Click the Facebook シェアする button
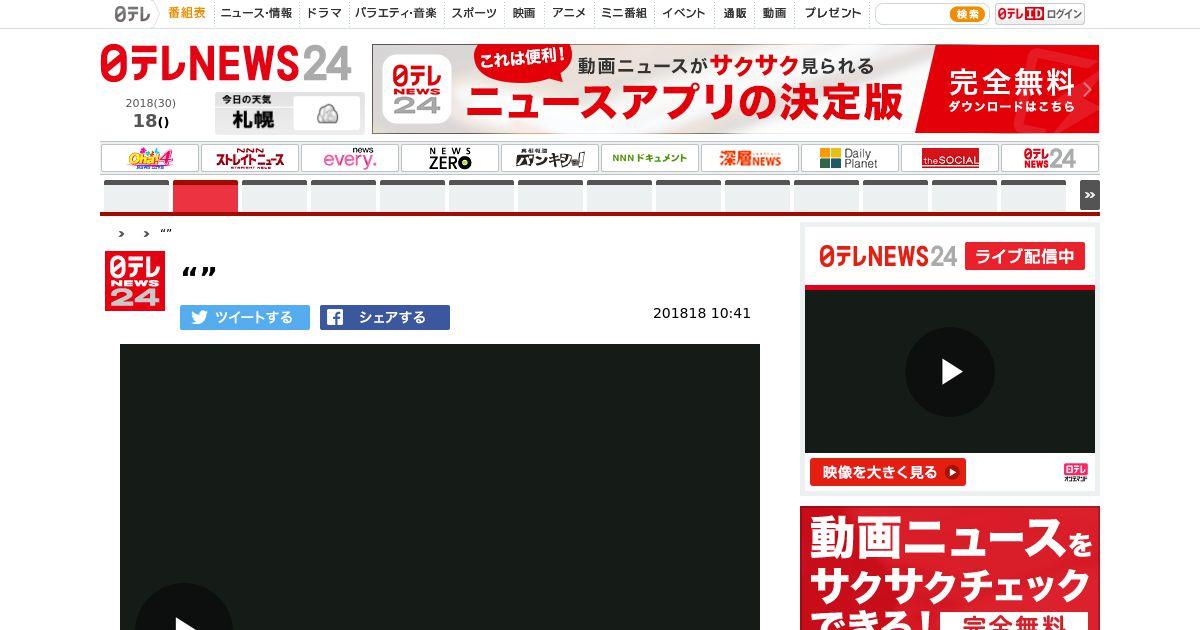1200x630 pixels. coord(385,317)
